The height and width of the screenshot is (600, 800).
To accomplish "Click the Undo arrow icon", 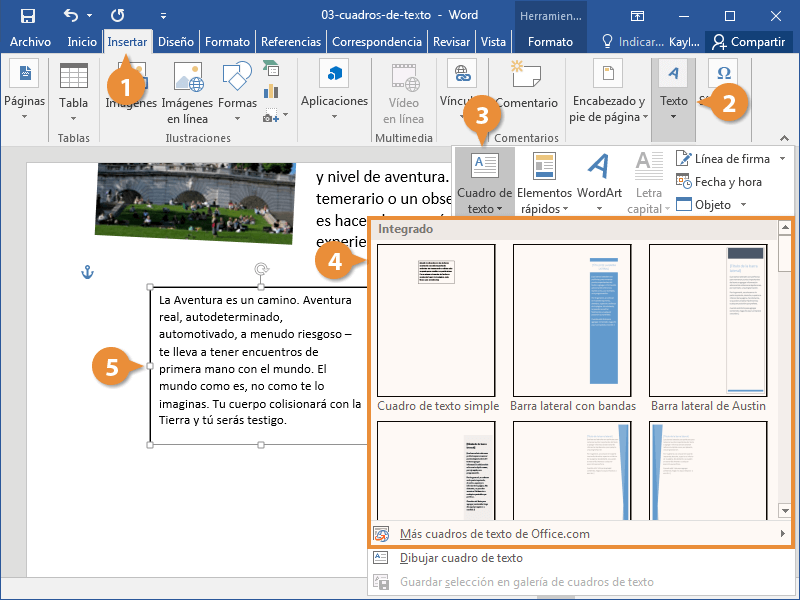I will tap(71, 15).
